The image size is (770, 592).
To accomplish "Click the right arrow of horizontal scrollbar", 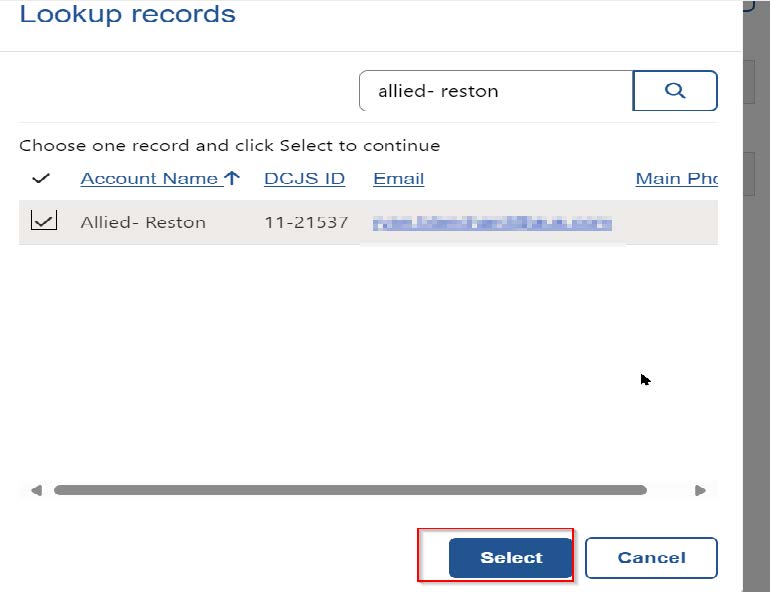I will click(x=700, y=490).
